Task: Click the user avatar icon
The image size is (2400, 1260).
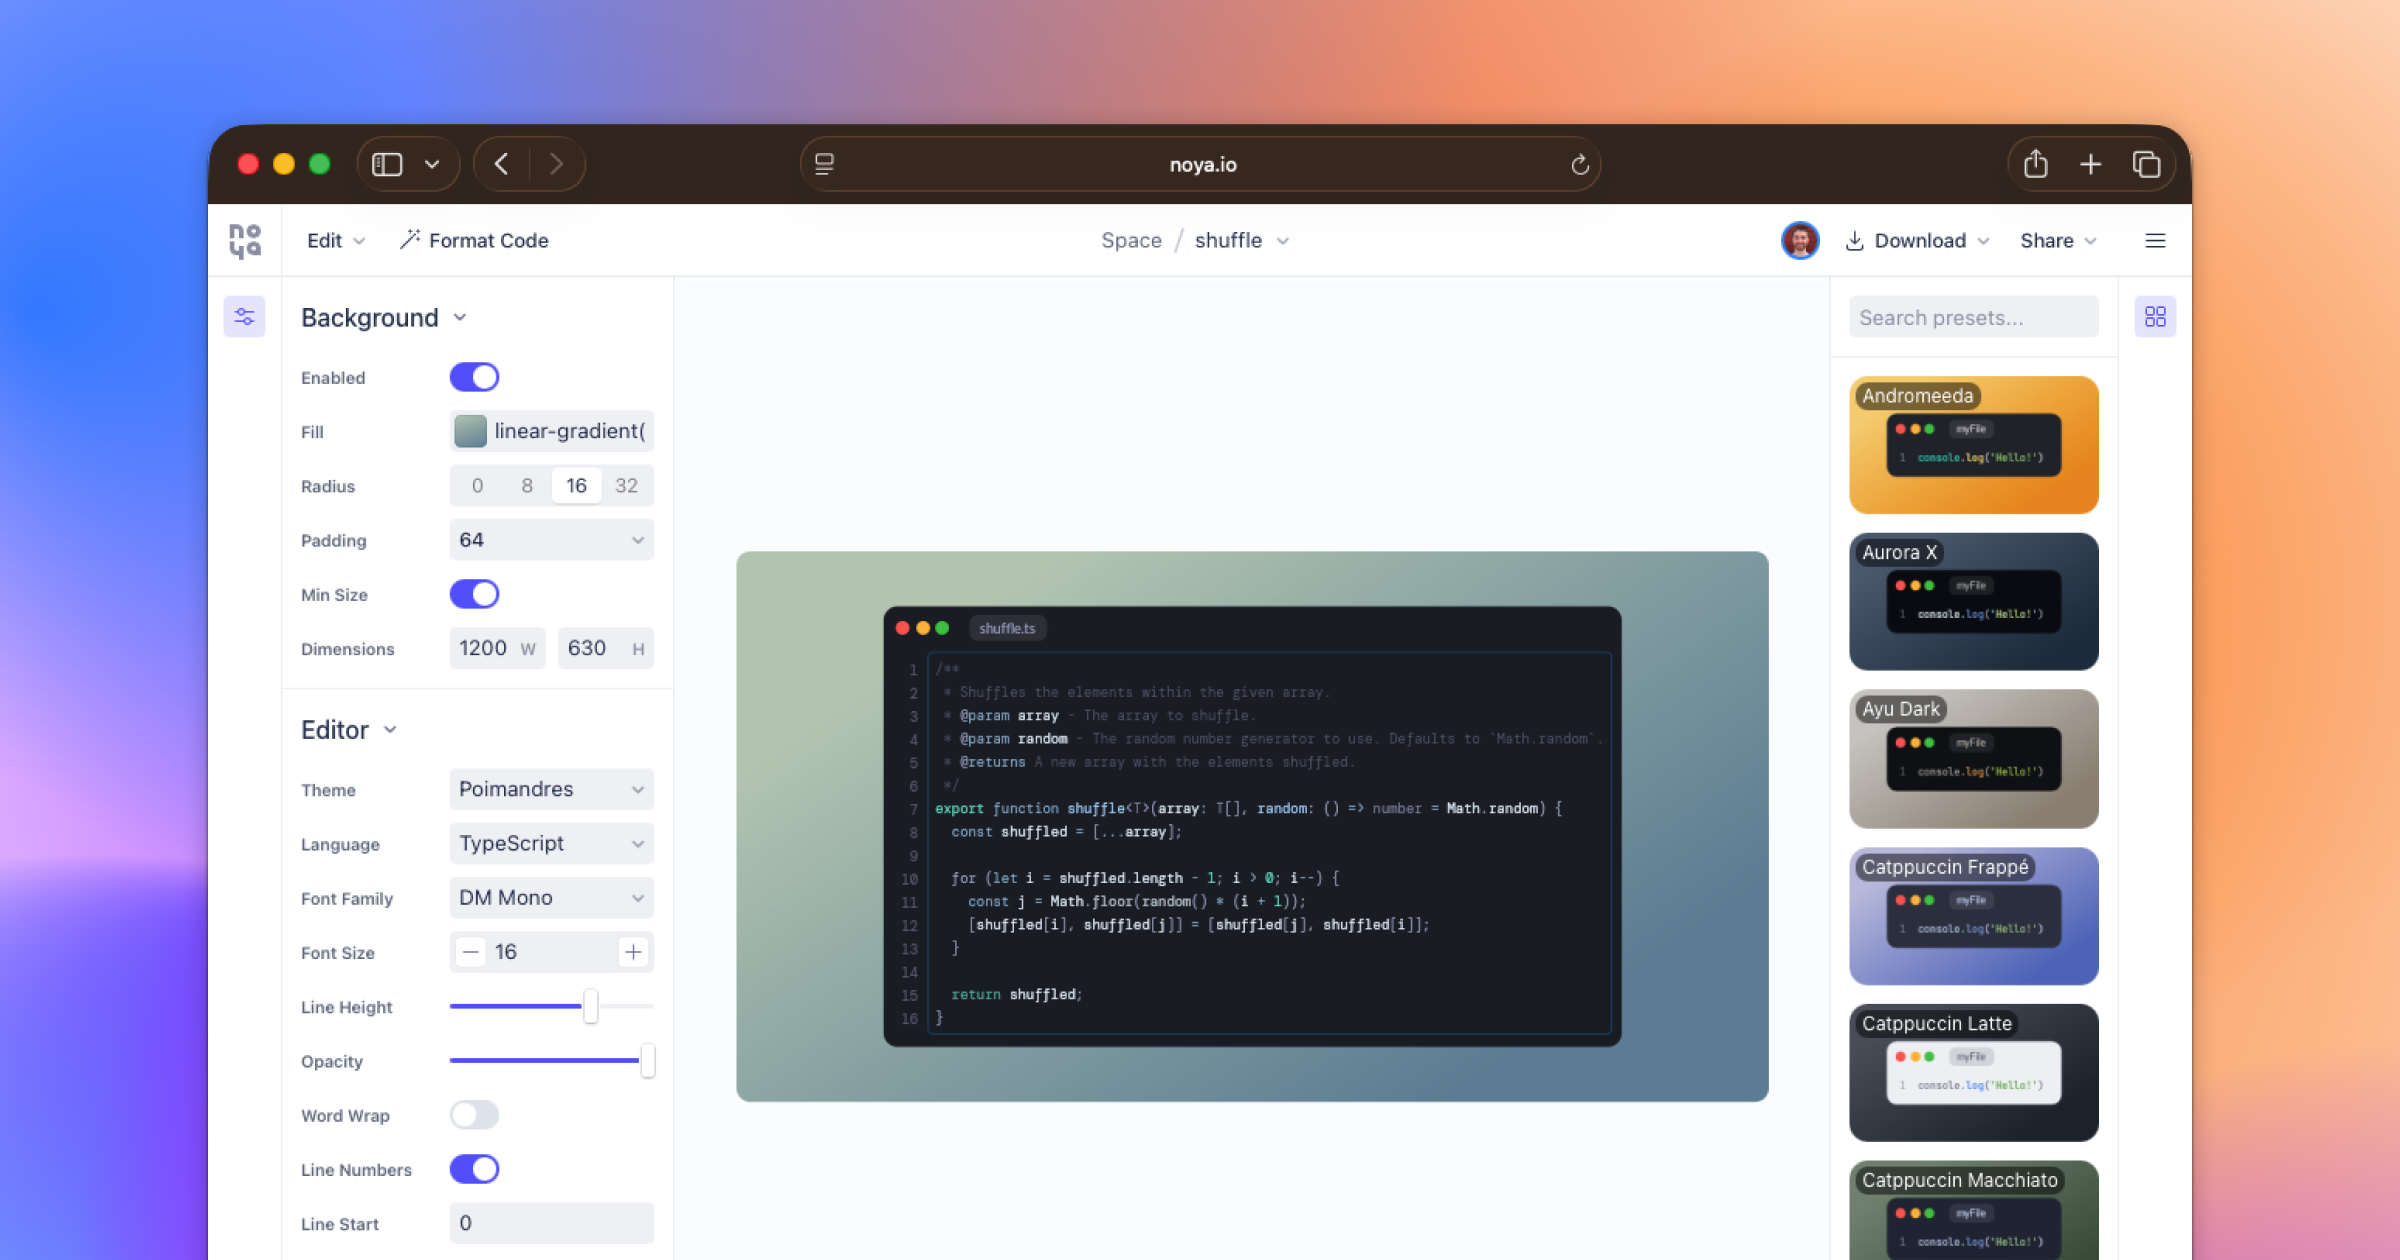Action: pos(1800,241)
